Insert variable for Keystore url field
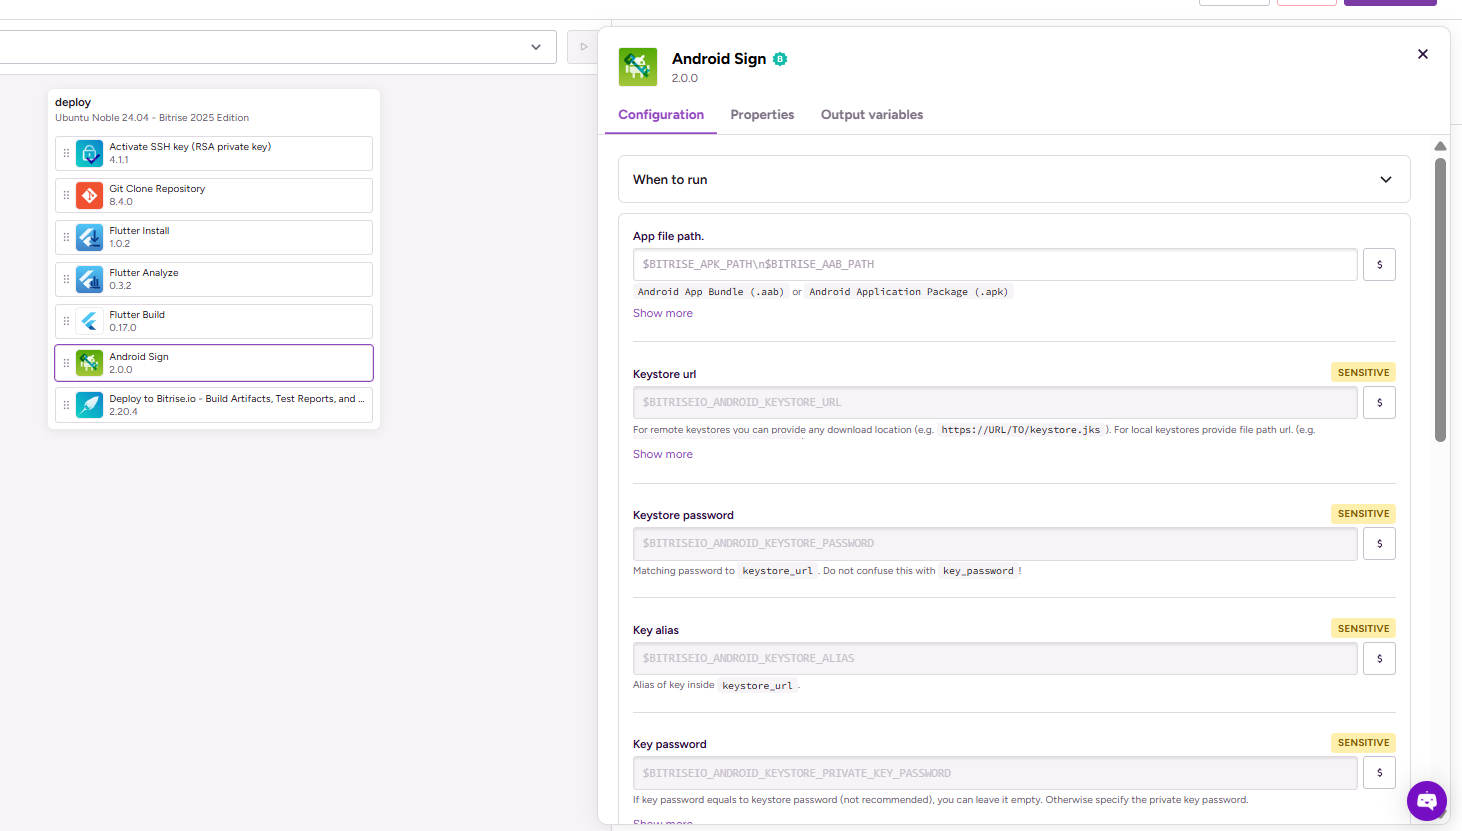1462x831 pixels. 1379,403
